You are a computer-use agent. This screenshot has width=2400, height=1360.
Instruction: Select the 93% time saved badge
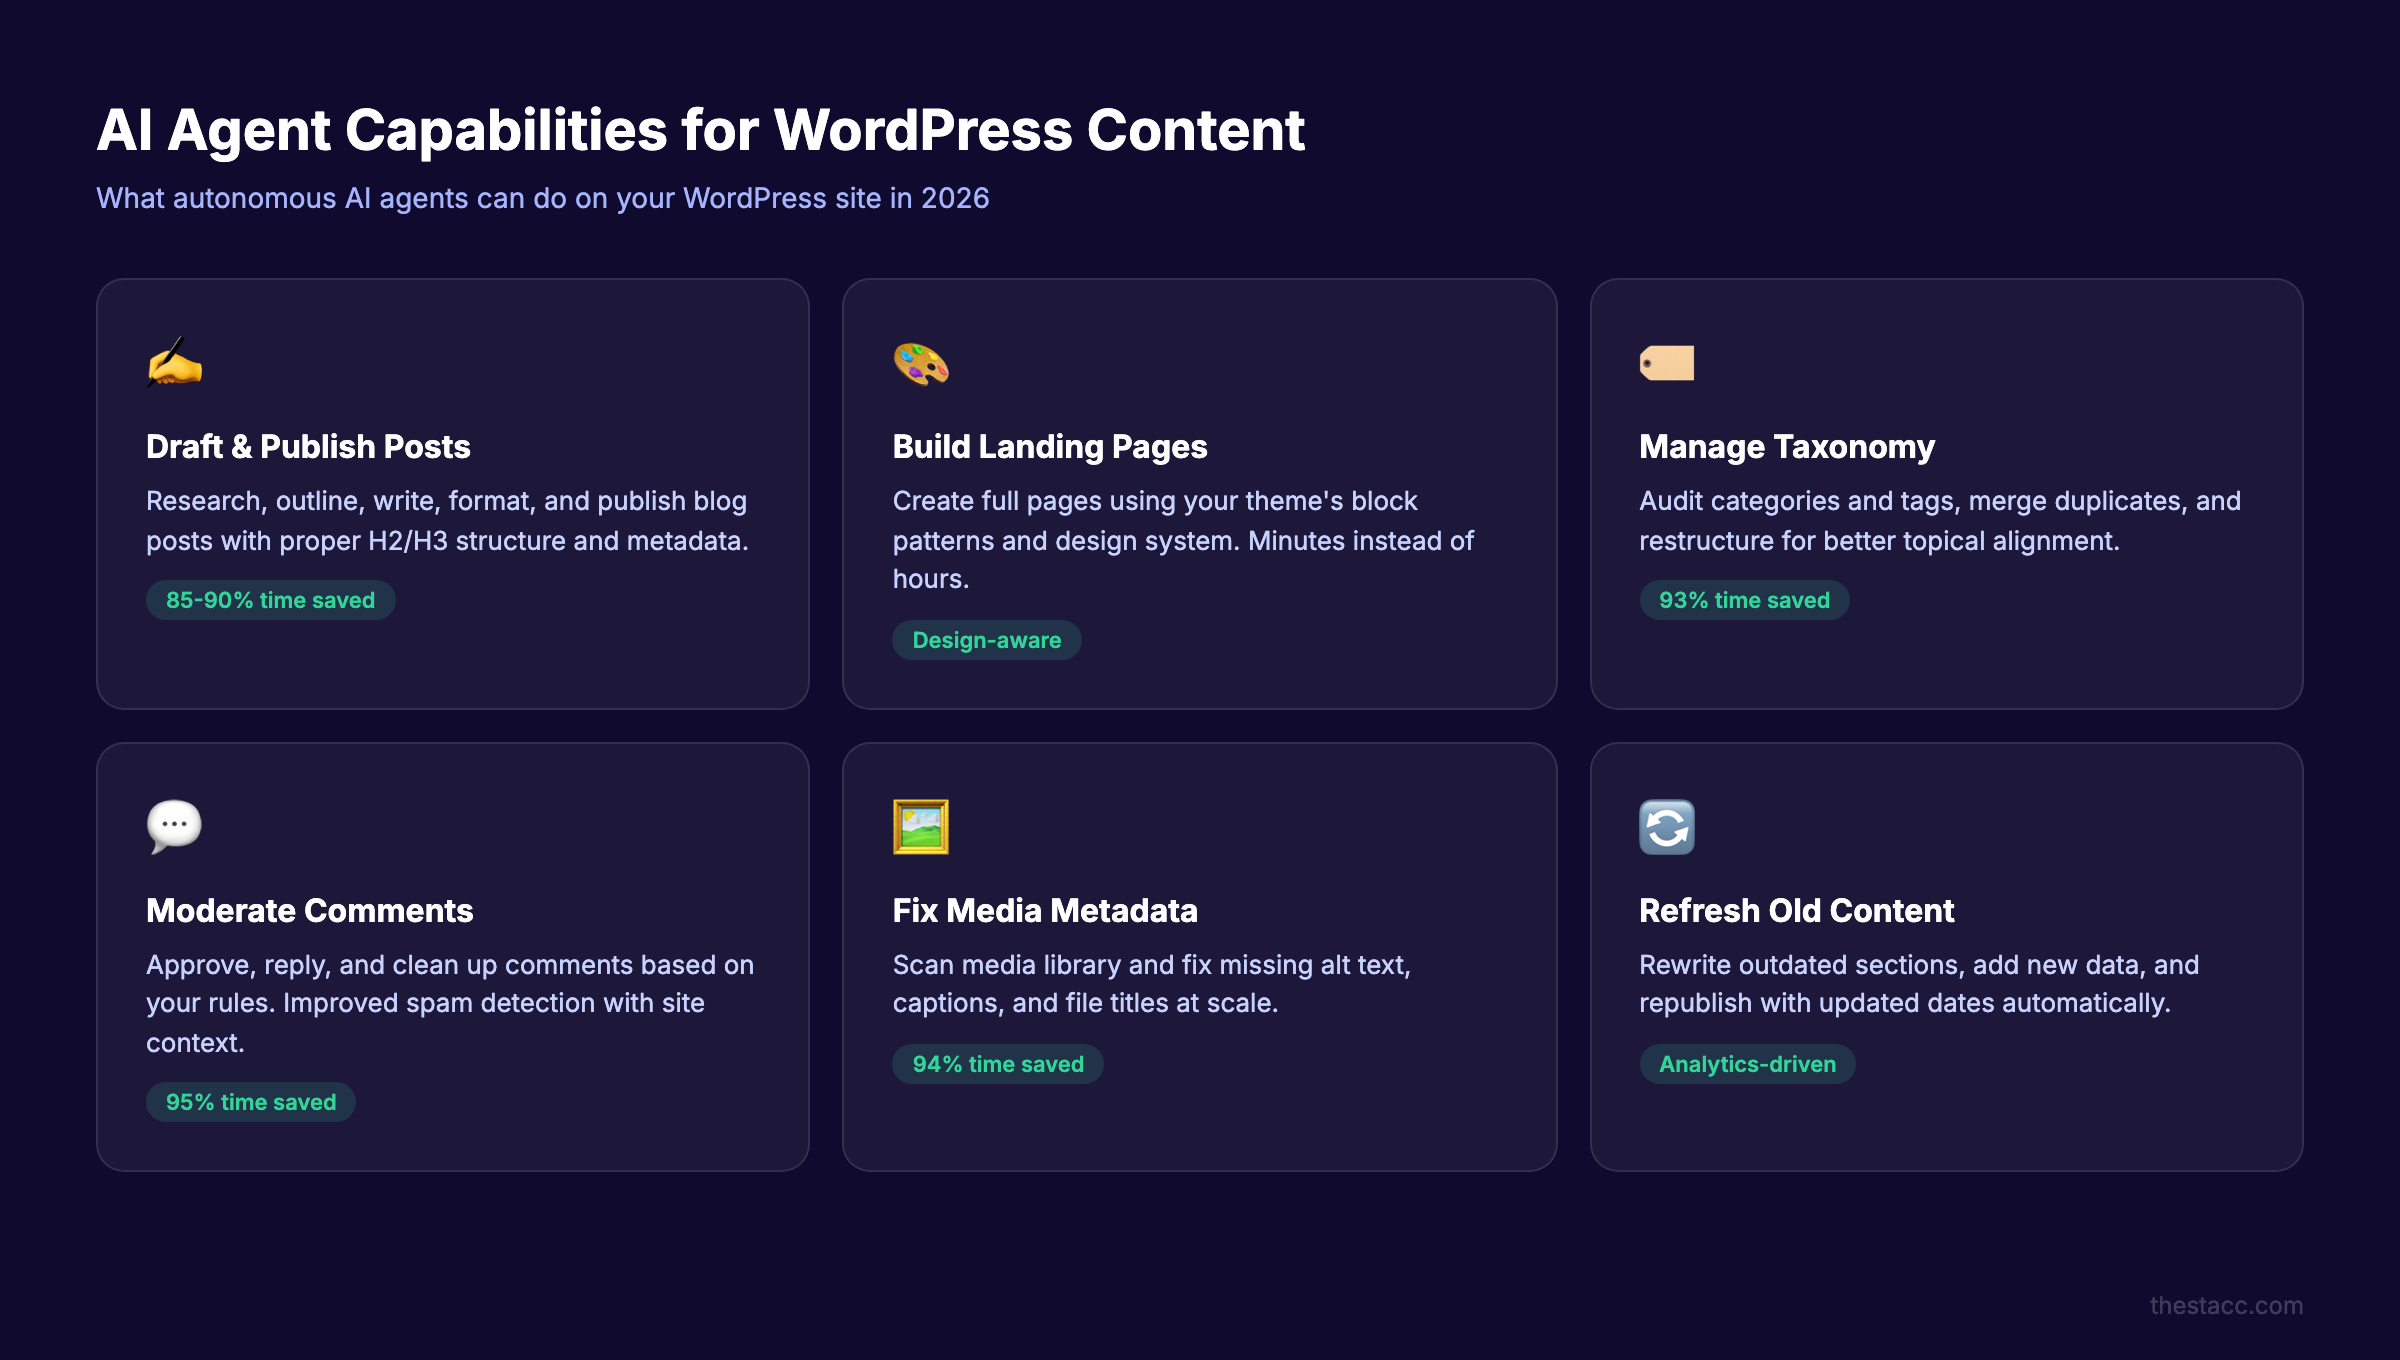[x=1744, y=599]
